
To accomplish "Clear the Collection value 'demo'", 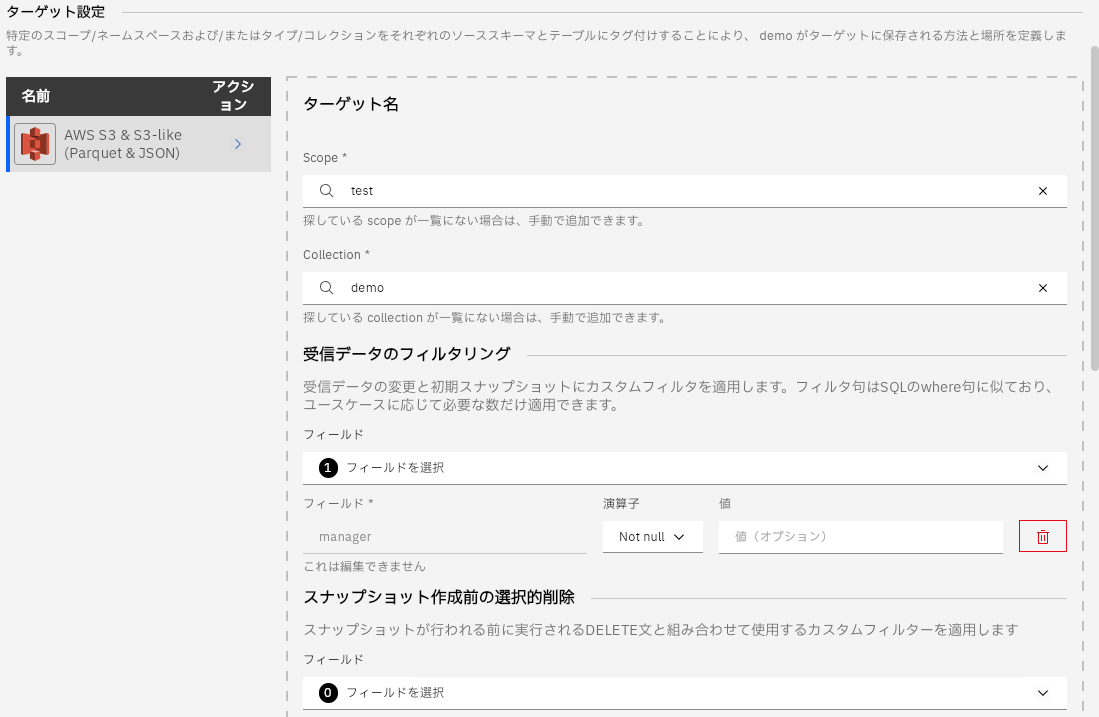I will coord(1043,288).
